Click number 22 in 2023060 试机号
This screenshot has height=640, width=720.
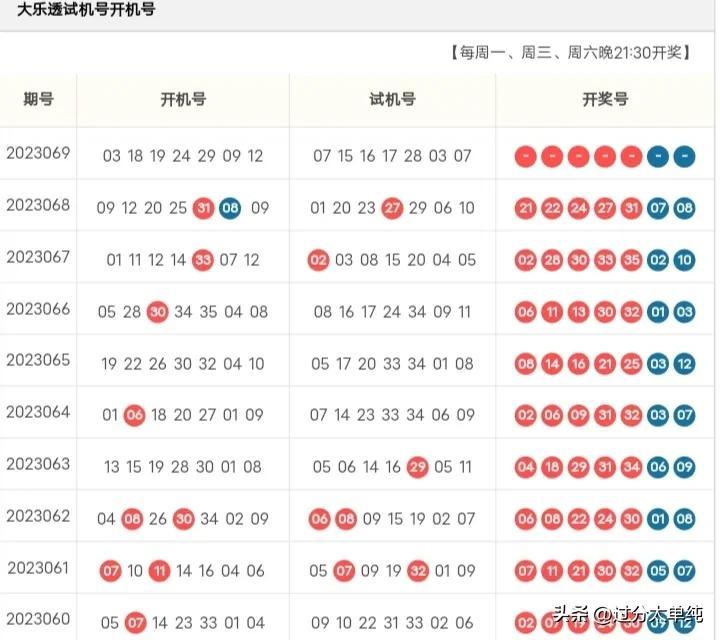coord(367,623)
